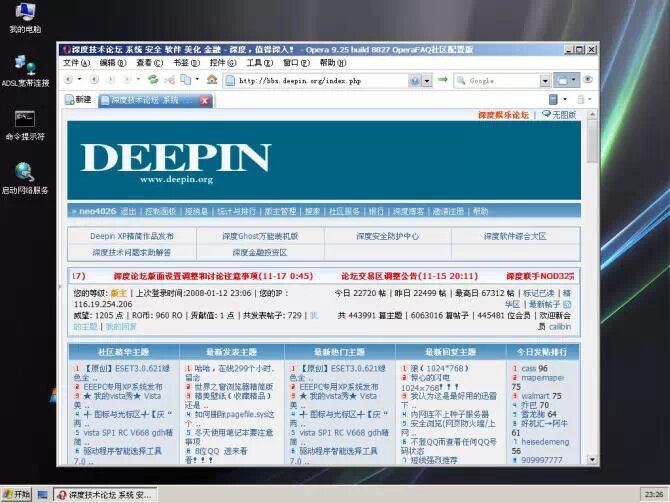Image resolution: width=670 pixels, height=503 pixels.
Task: Click the icon at address bar's right end
Action: tap(414, 81)
